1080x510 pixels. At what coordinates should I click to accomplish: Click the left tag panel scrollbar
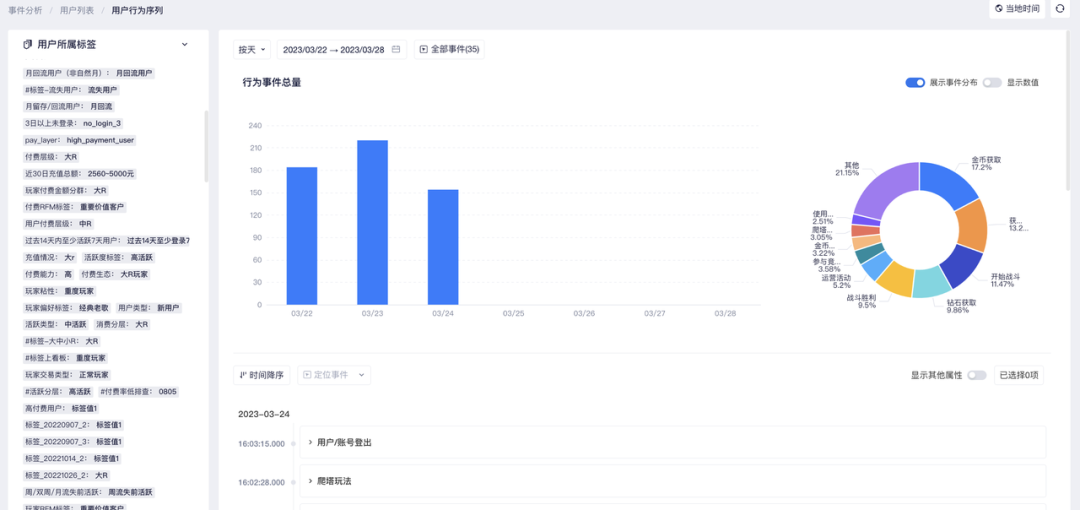pyautogui.click(x=206, y=146)
